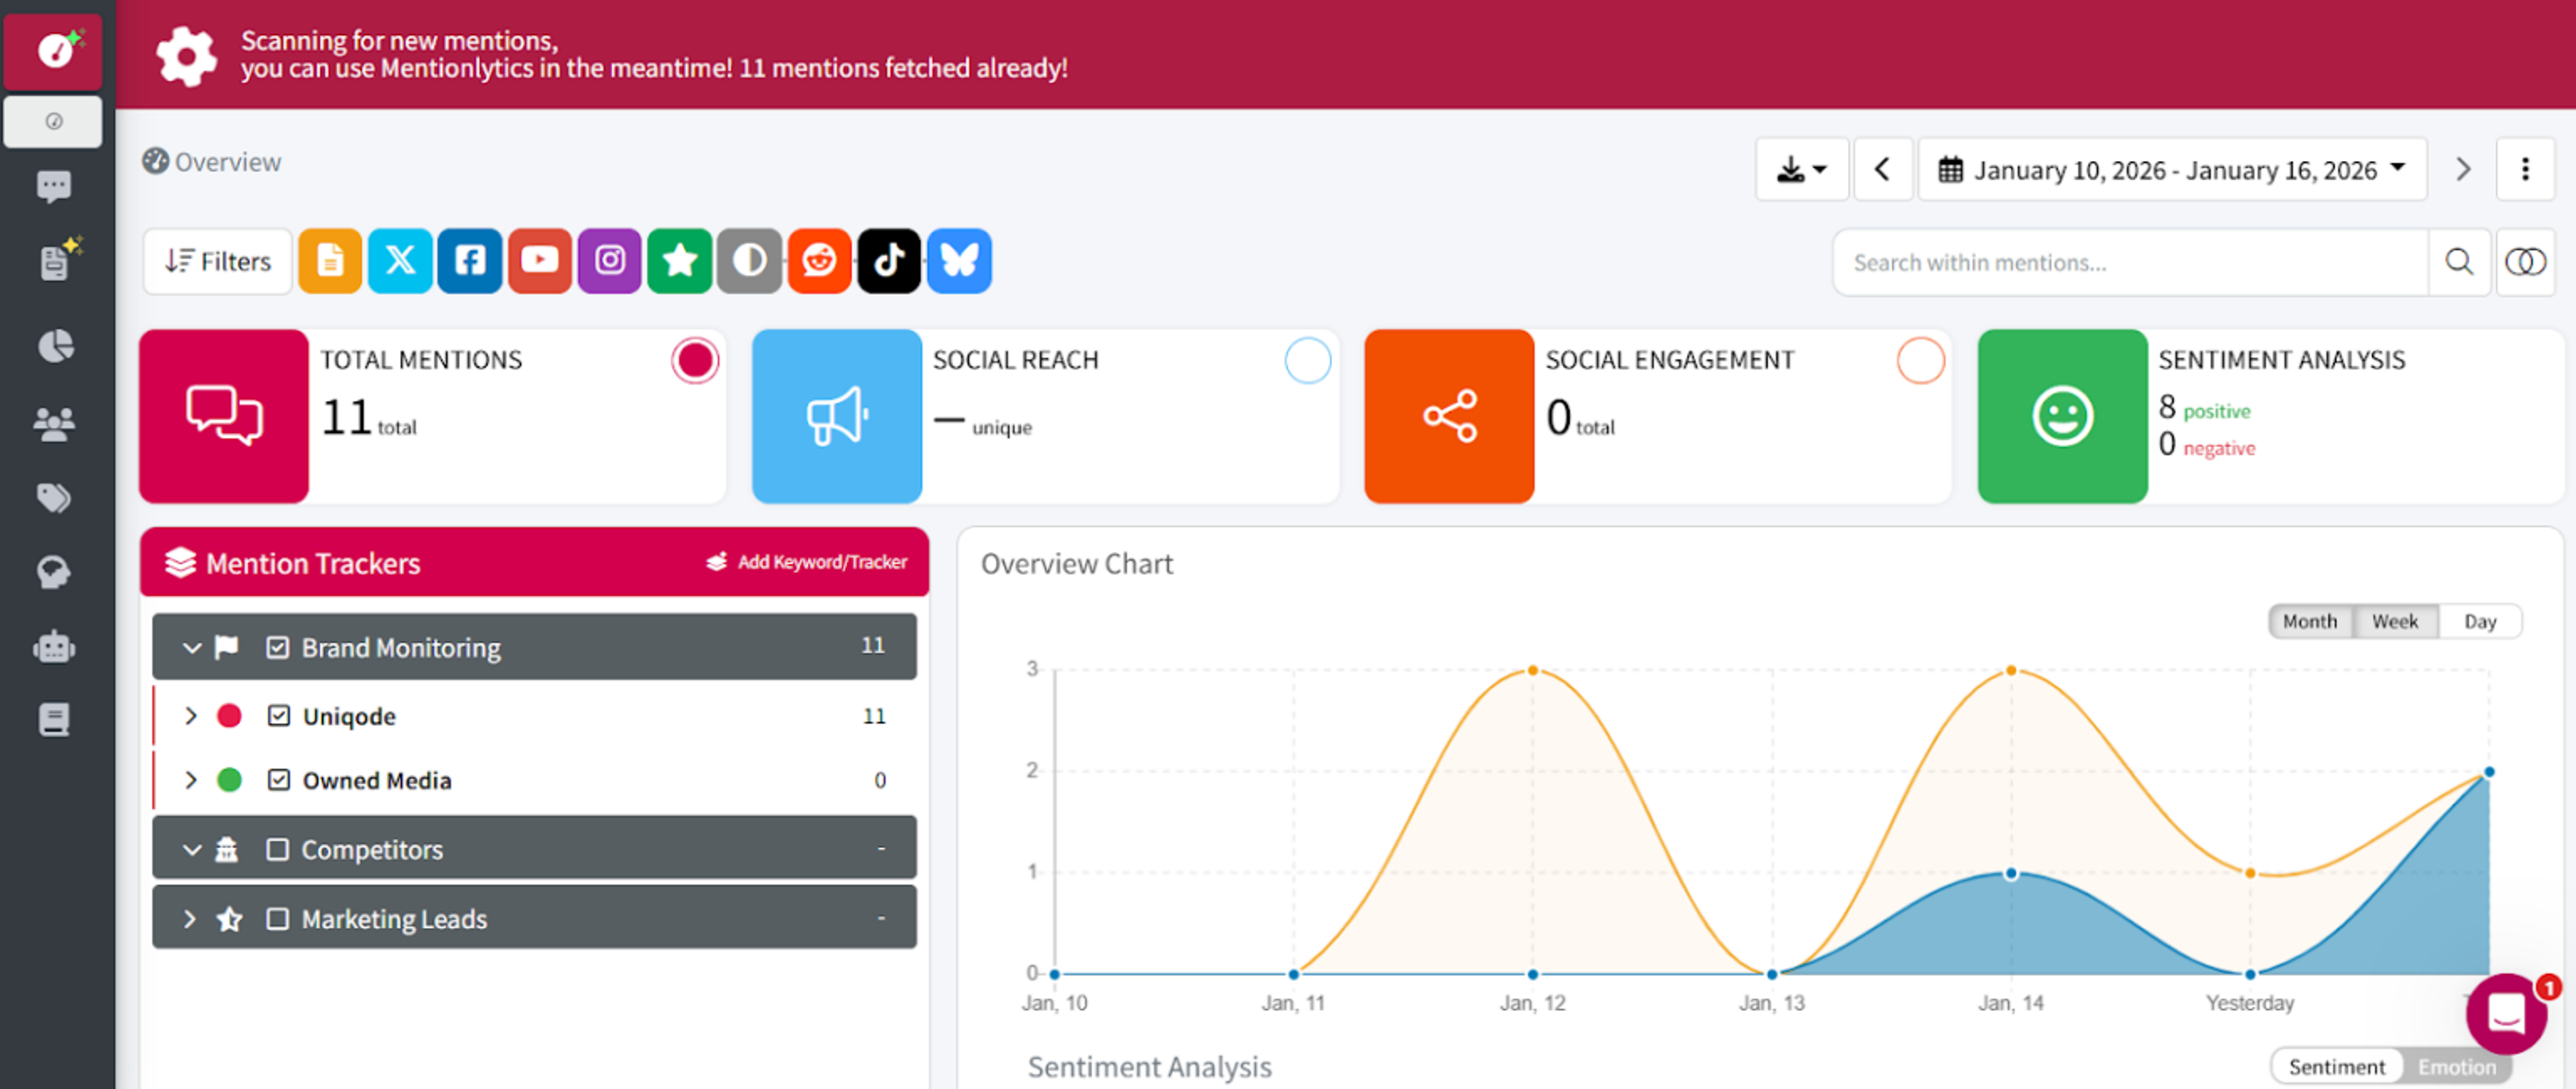Enable the Competitors checkbox
The height and width of the screenshot is (1089, 2576).
(x=278, y=849)
